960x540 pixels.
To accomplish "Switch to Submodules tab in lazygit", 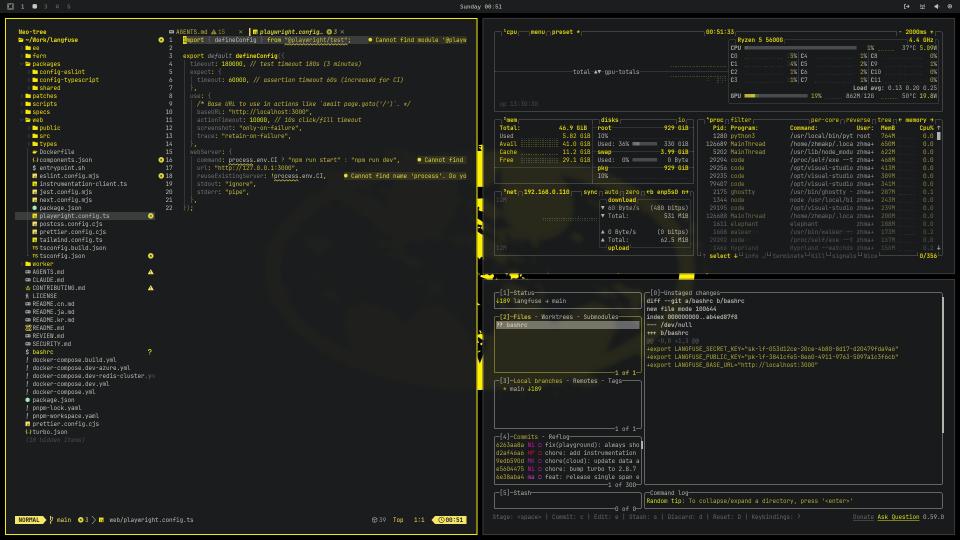I will pyautogui.click(x=600, y=317).
